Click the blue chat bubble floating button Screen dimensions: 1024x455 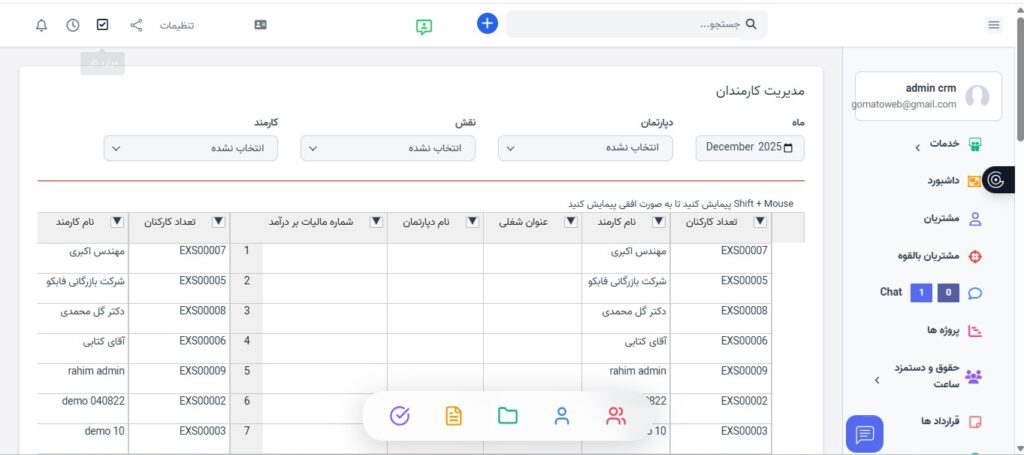click(865, 433)
